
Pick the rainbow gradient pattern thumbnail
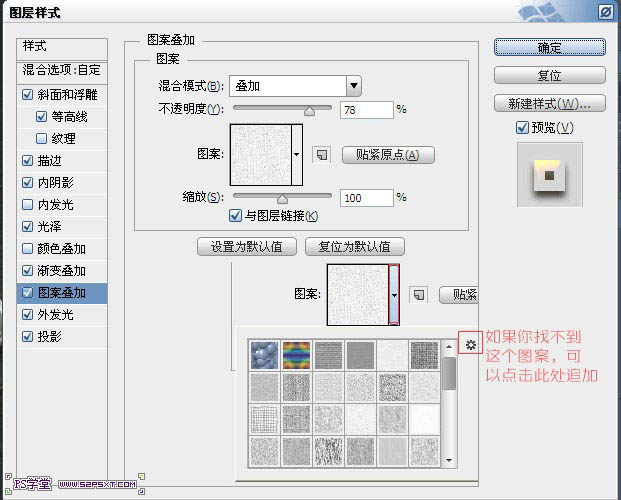coord(296,355)
